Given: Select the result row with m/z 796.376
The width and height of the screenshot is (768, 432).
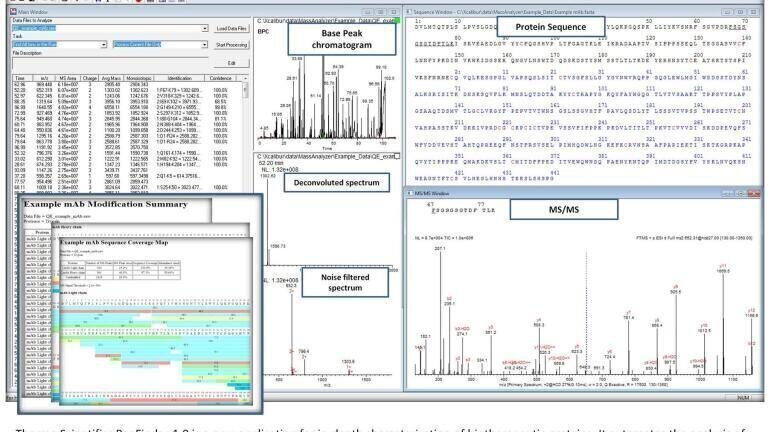Looking at the screenshot, I should (127, 153).
